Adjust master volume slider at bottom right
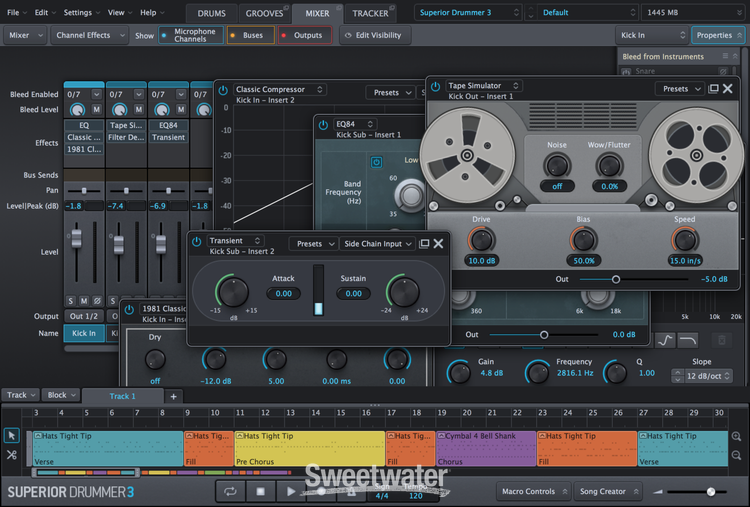750x507 pixels. (x=711, y=492)
